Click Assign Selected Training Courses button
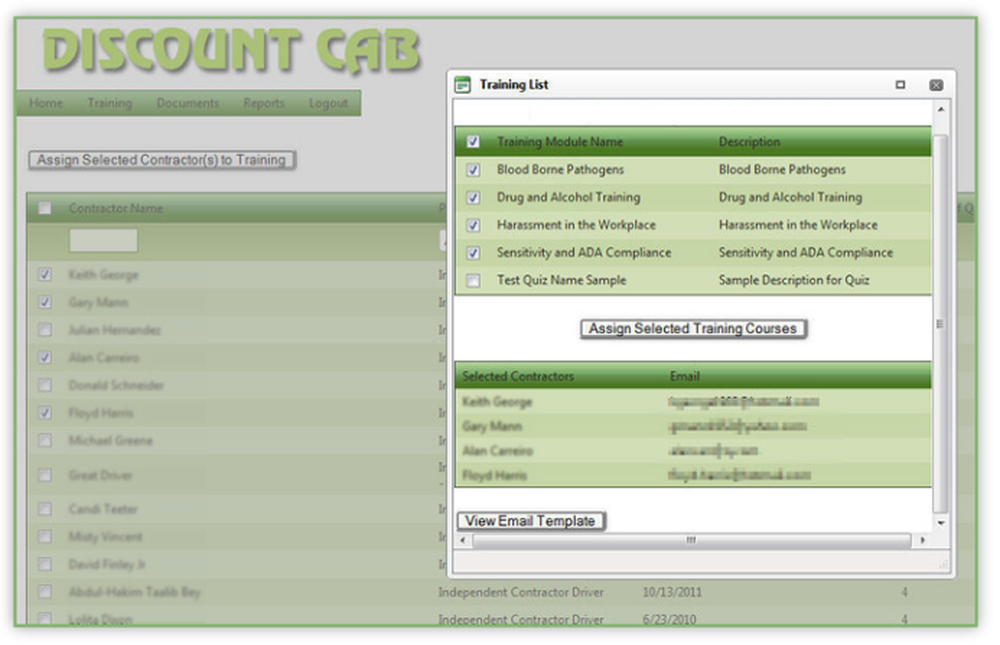Screen dimensions: 1000x645 click(x=693, y=329)
